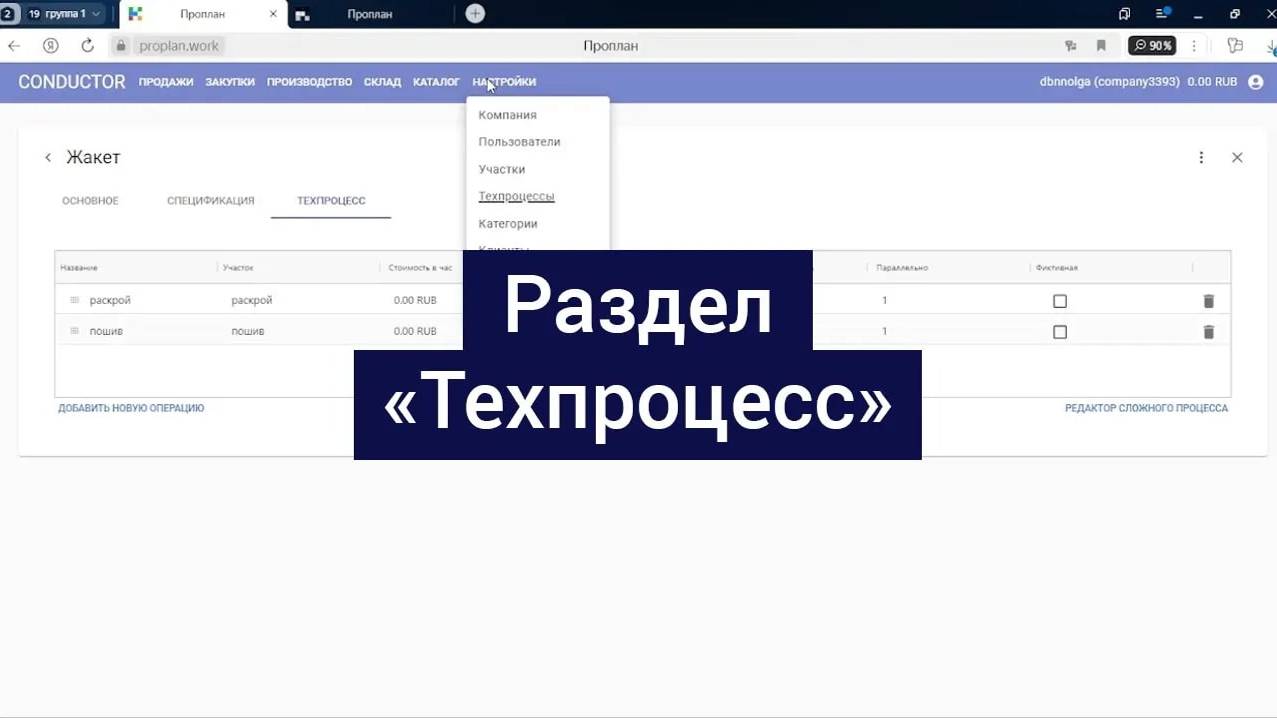
Task: Switch to СПЕЦИФИКАЦИЯ tab
Action: click(x=211, y=201)
